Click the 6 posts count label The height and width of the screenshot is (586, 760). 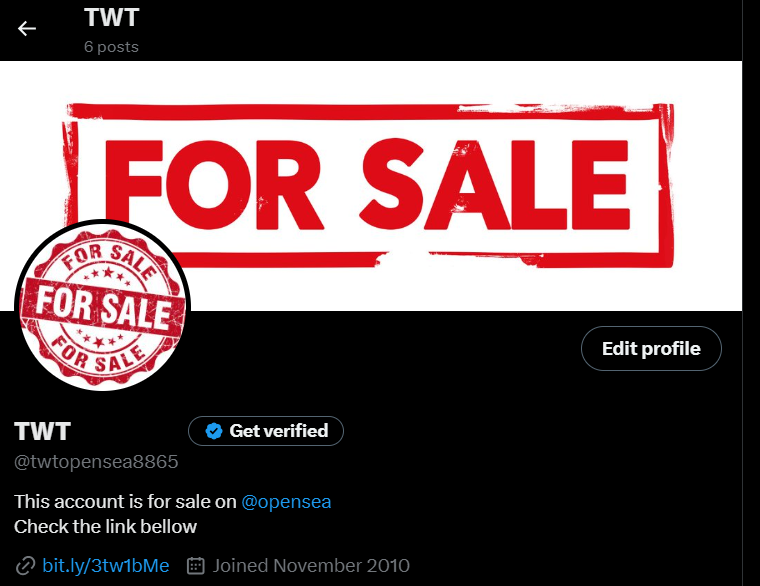[111, 47]
